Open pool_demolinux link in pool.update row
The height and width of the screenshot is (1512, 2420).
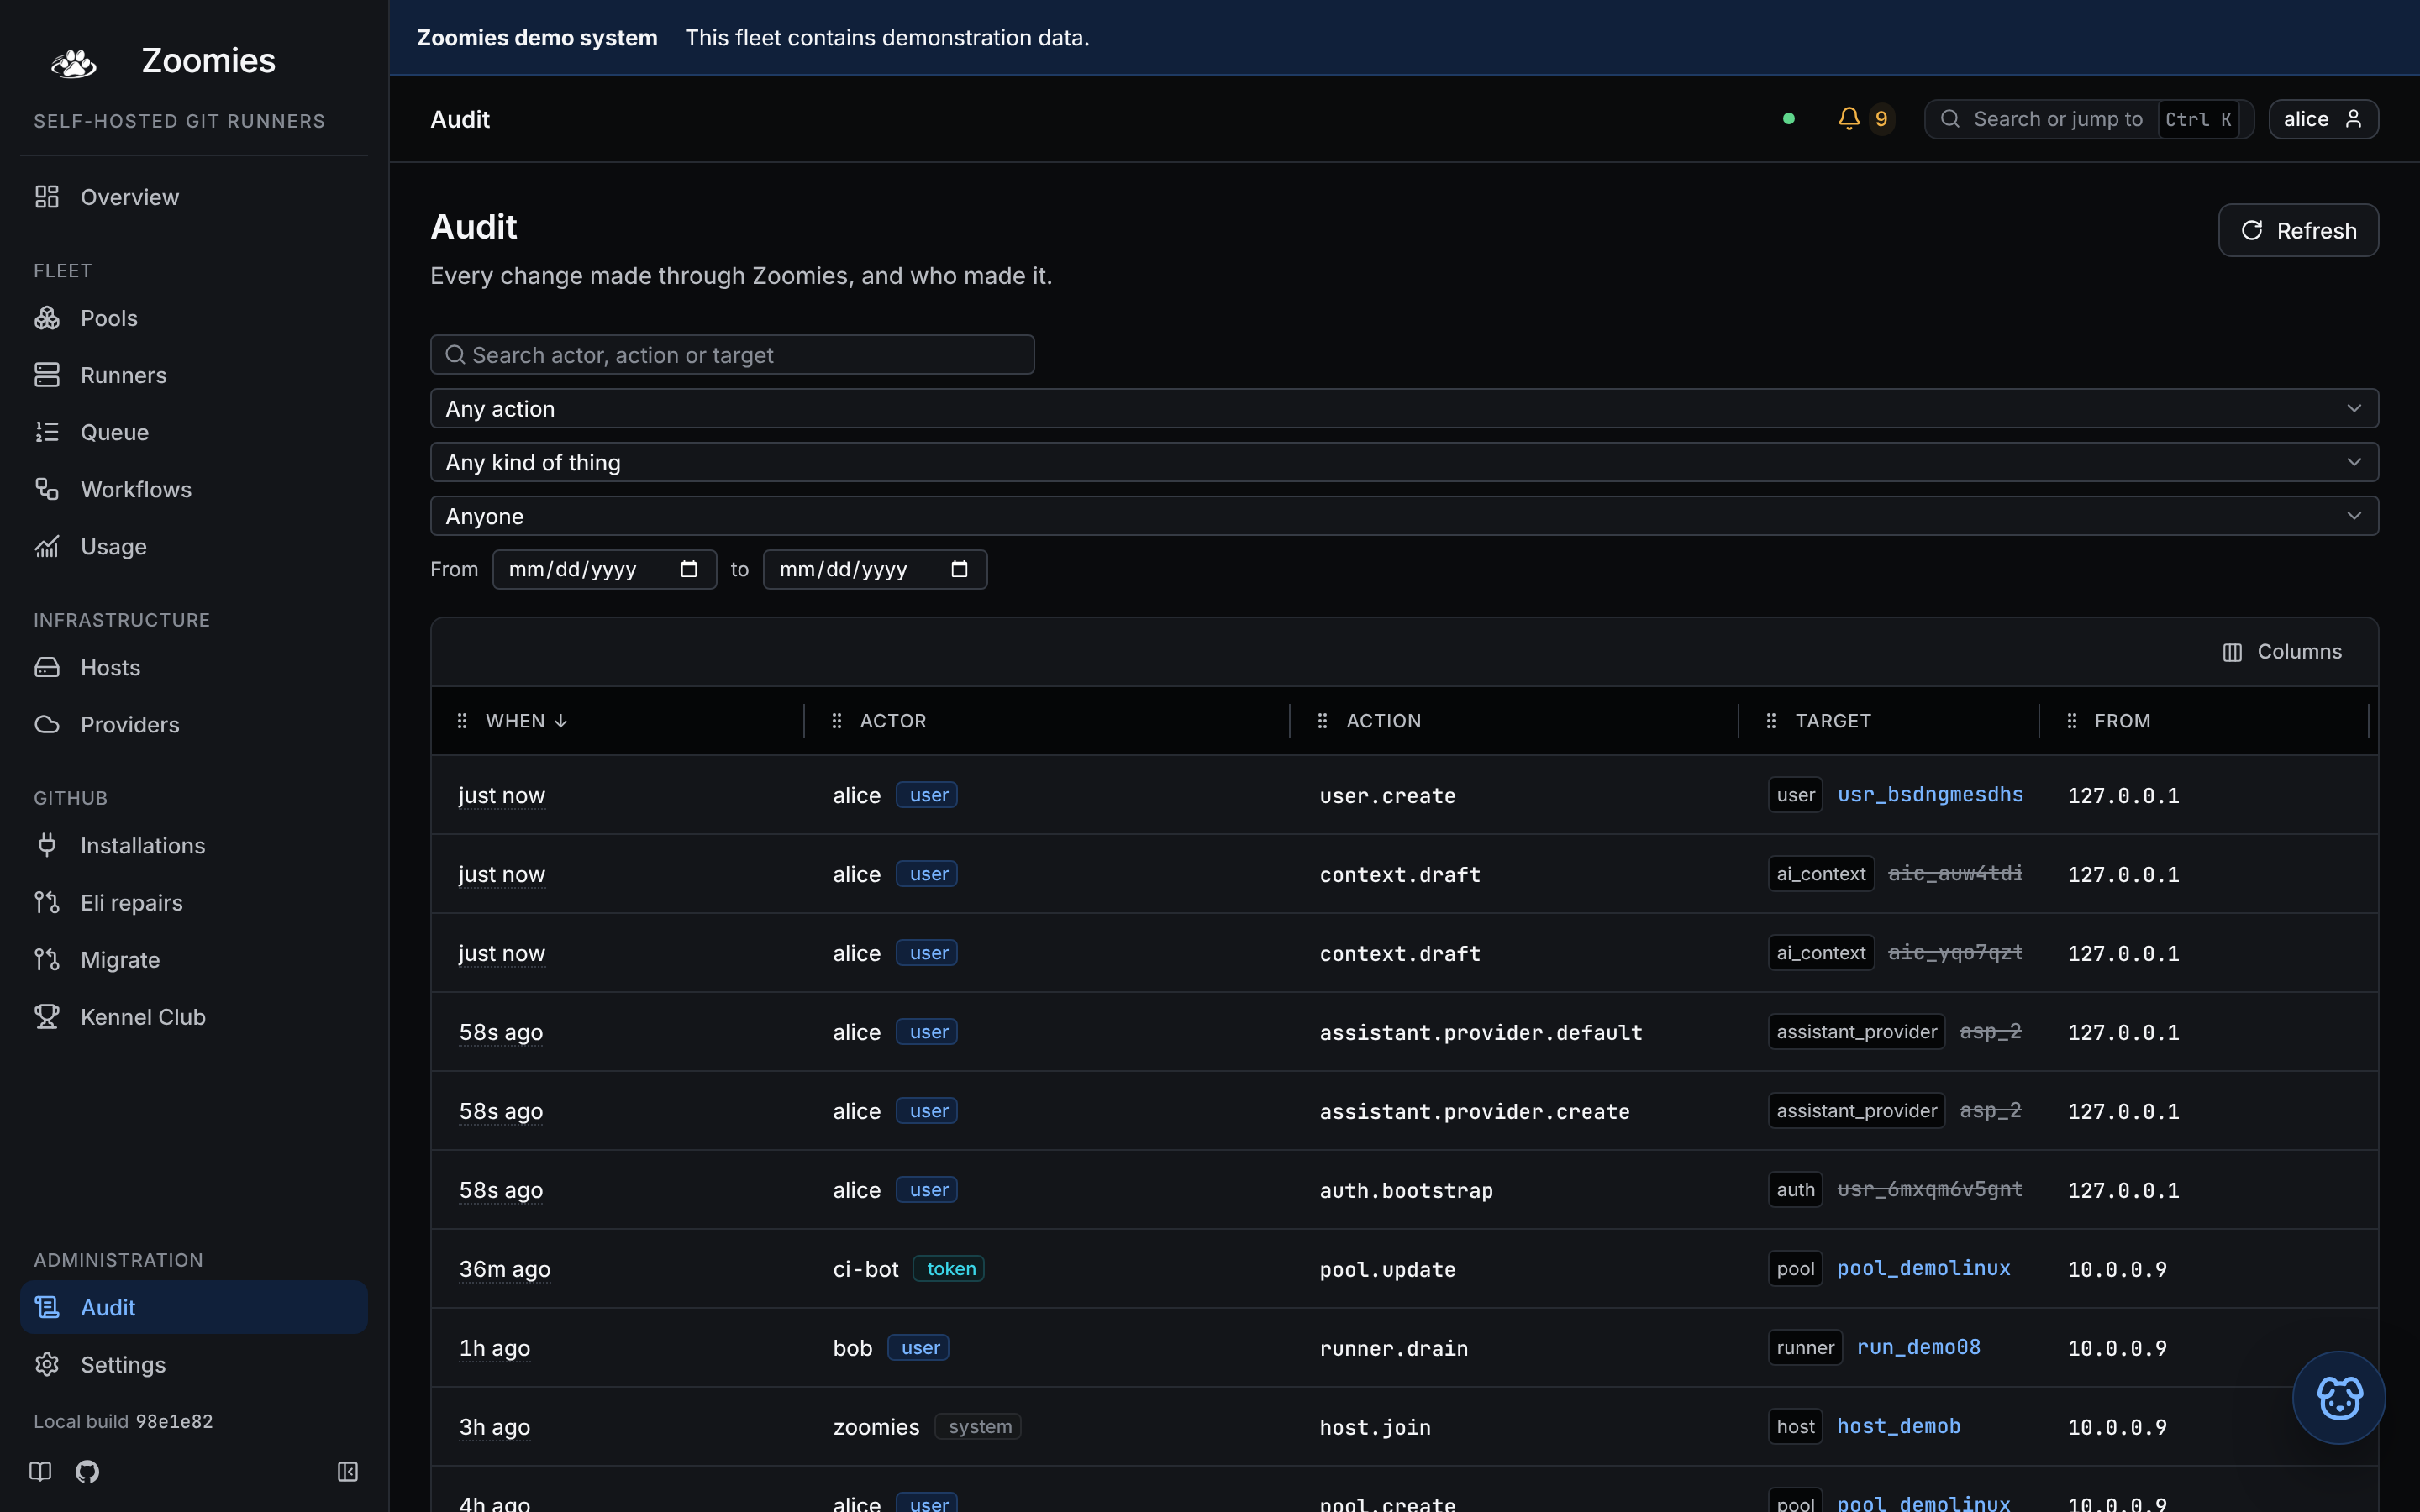pyautogui.click(x=1923, y=1268)
